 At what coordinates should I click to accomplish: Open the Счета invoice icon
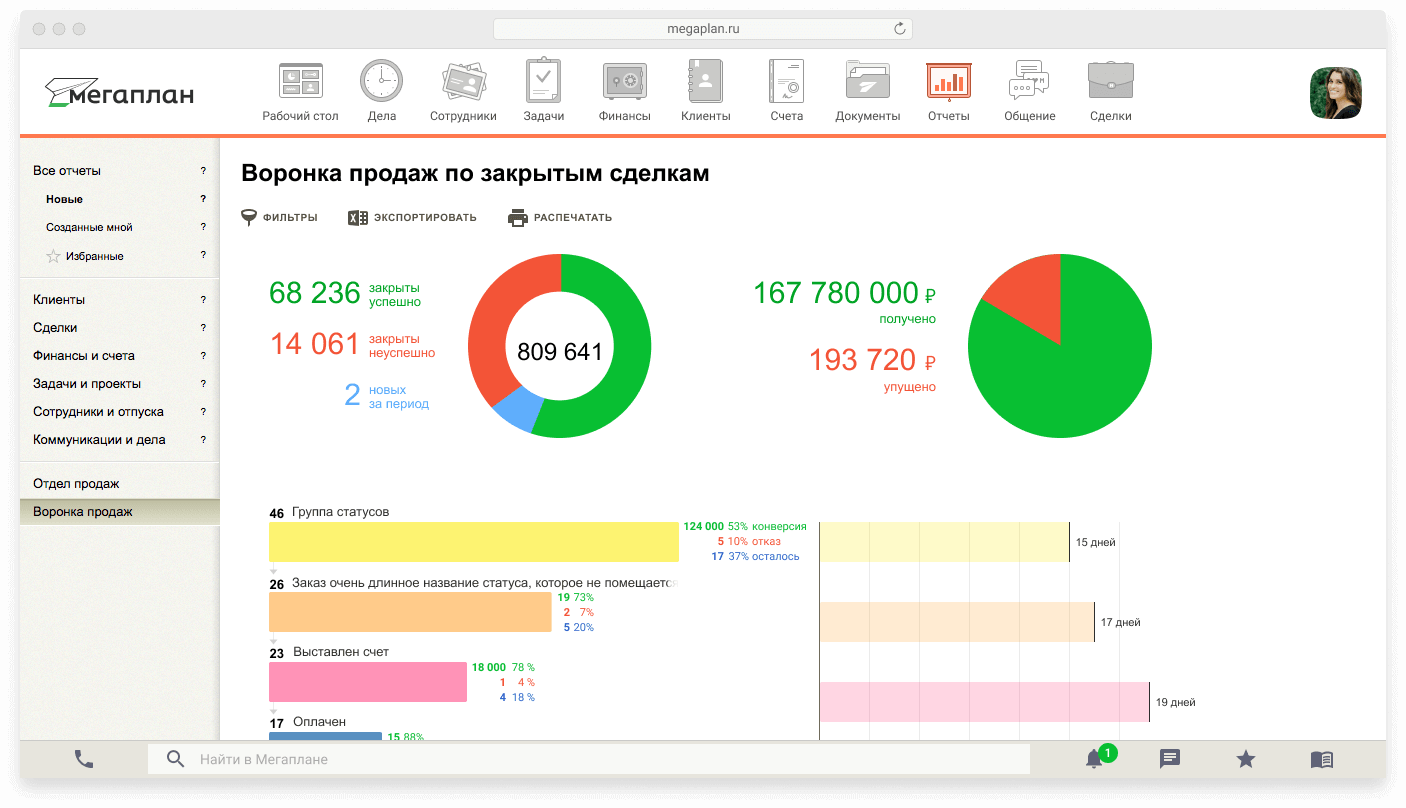pyautogui.click(x=787, y=81)
